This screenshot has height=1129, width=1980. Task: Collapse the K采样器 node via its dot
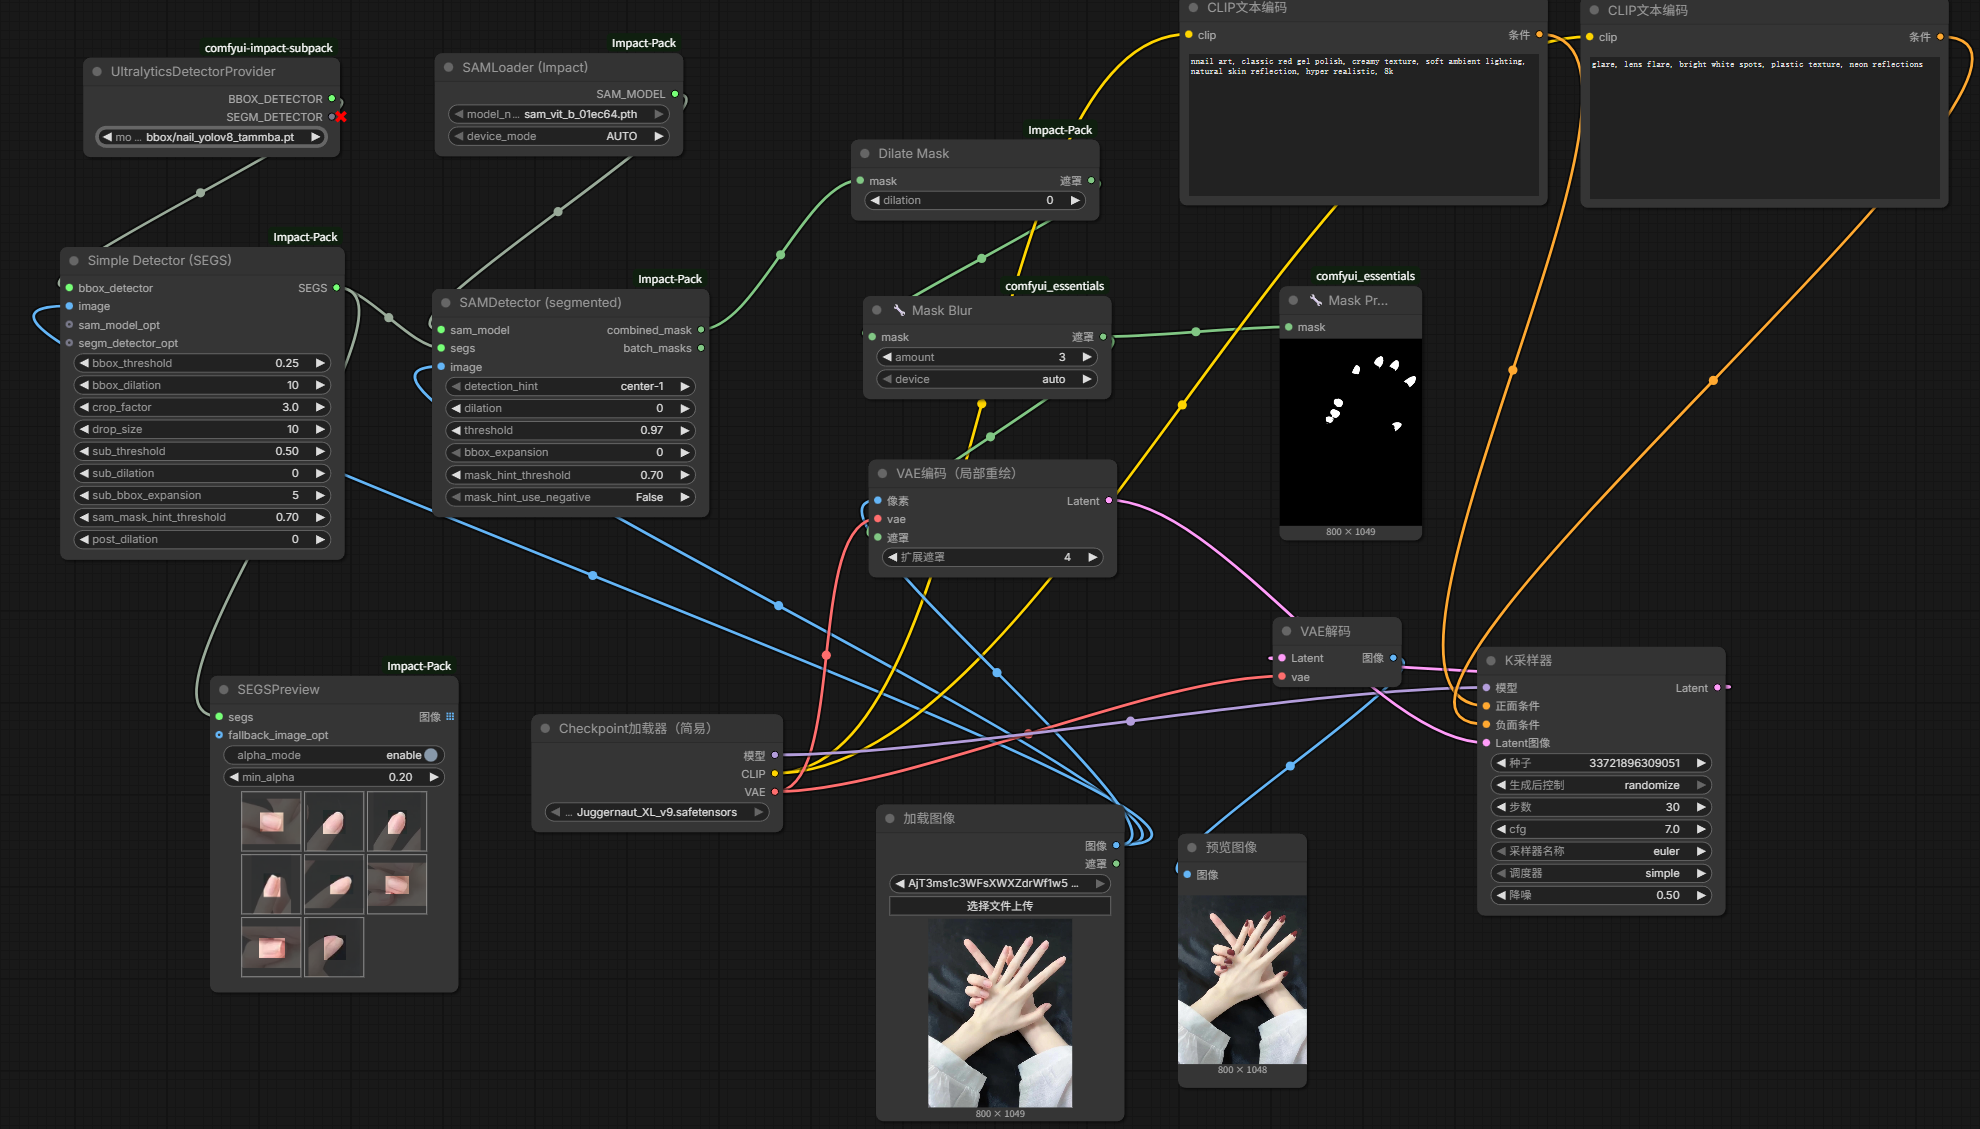1491,660
